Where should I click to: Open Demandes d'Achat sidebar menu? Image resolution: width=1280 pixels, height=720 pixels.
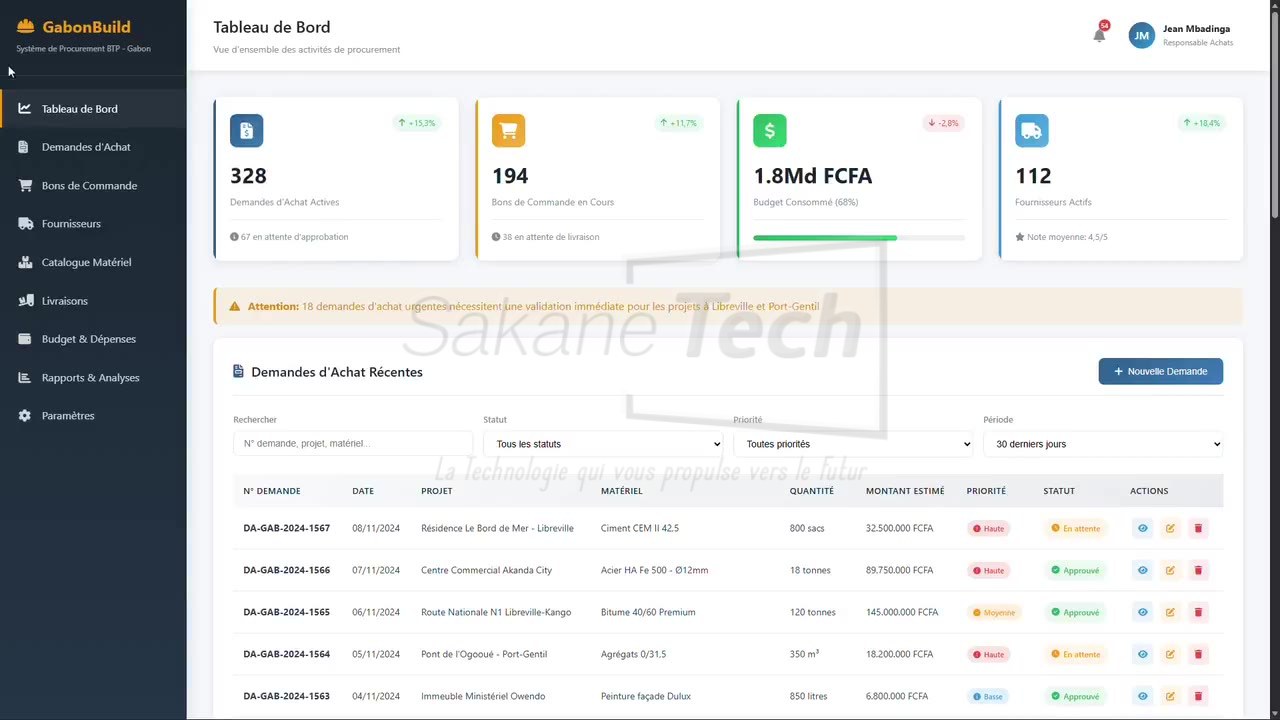[x=93, y=147]
